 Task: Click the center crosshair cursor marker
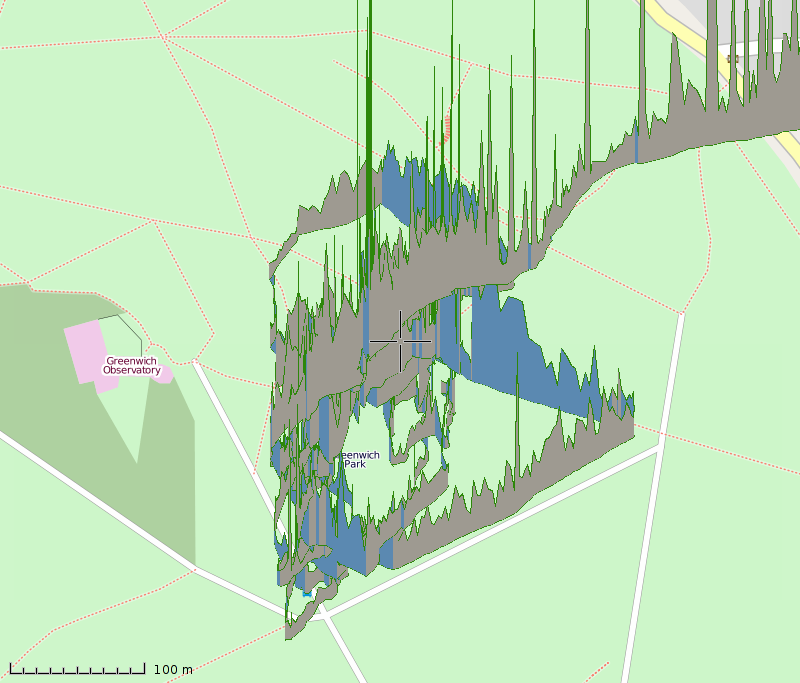click(x=401, y=341)
